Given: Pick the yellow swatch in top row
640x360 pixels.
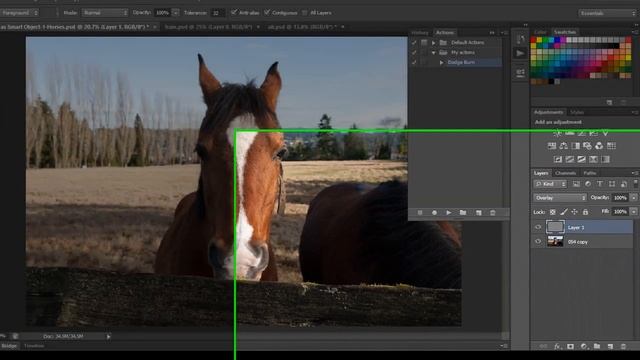Looking at the screenshot, I should tap(539, 40).
